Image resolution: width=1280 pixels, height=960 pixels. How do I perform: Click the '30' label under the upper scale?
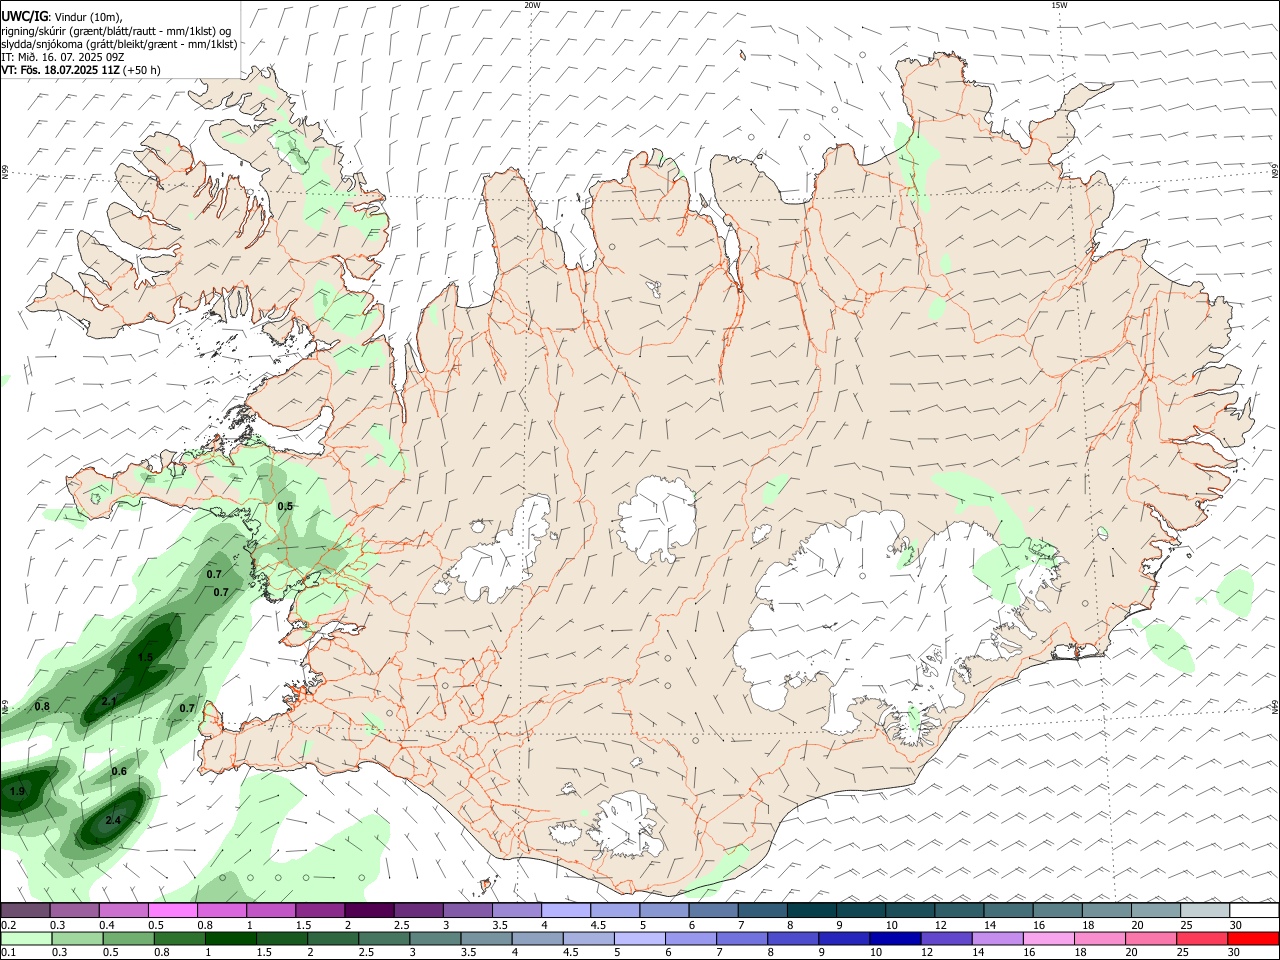click(1236, 925)
